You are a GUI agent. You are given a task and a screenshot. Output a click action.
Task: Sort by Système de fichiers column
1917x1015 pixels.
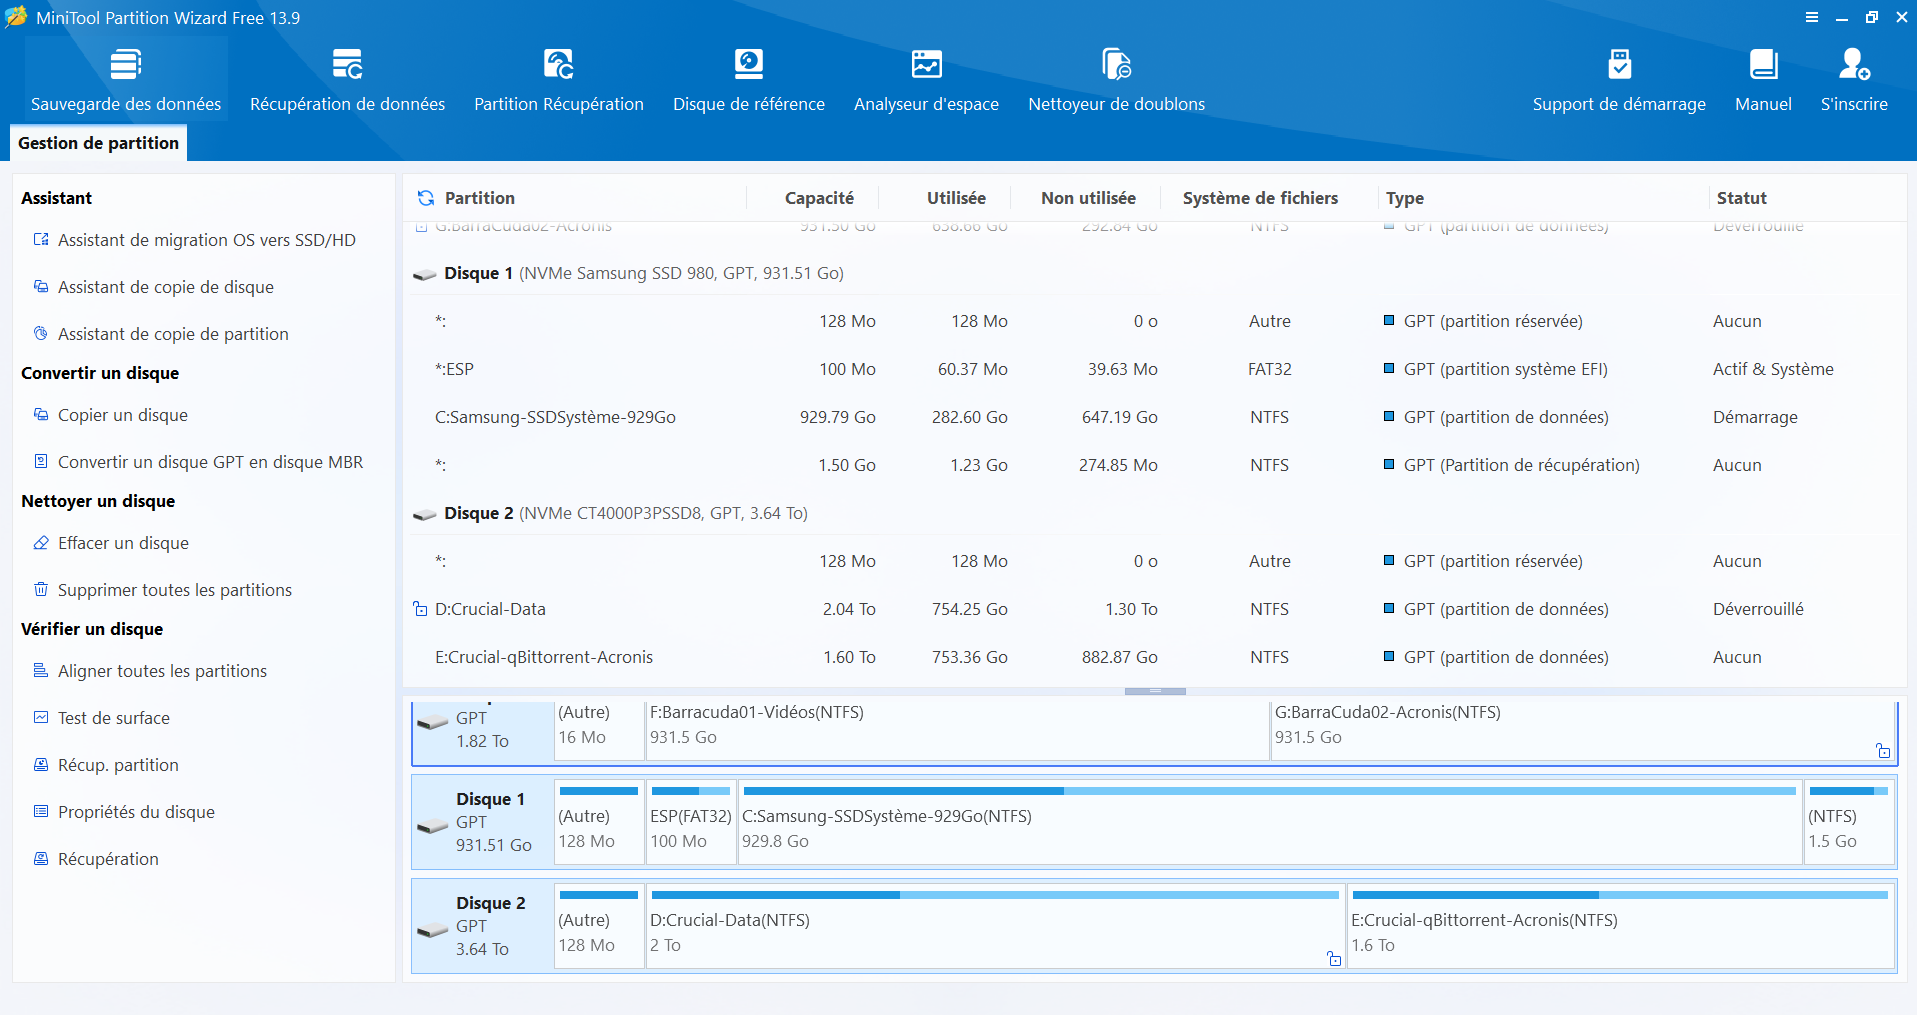pos(1260,198)
